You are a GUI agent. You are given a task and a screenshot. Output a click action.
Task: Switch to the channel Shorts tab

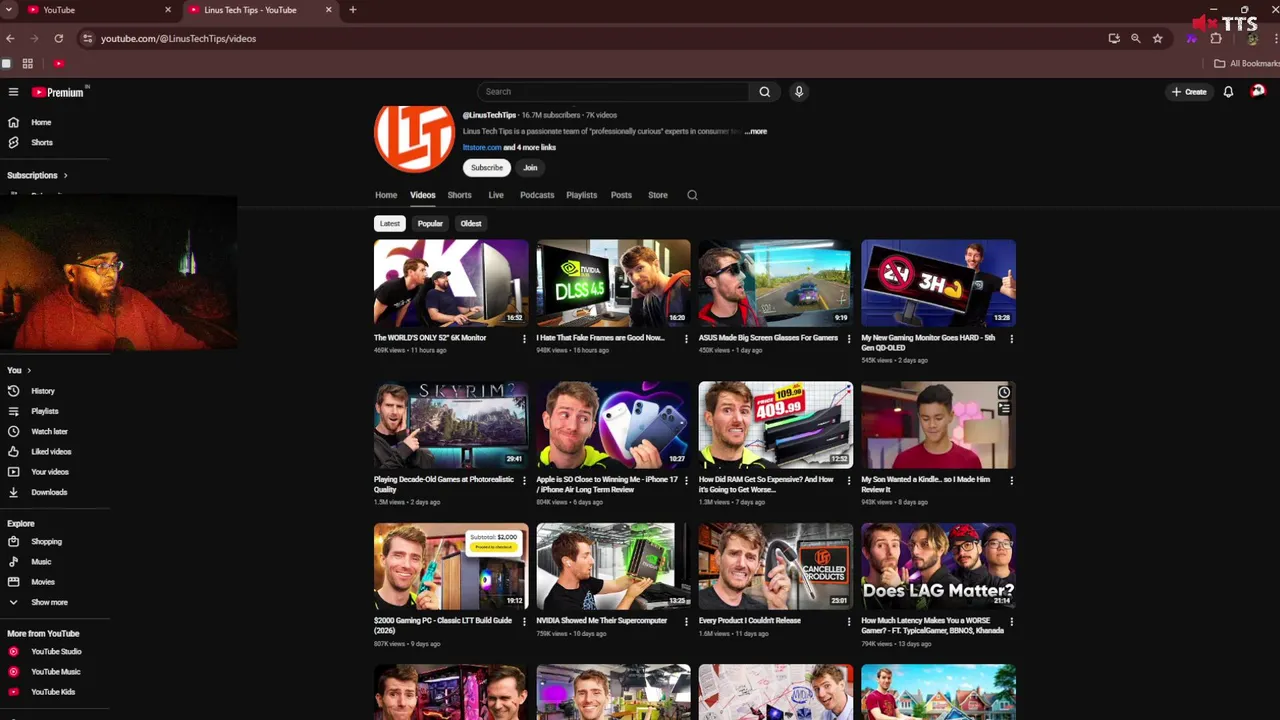click(x=460, y=195)
